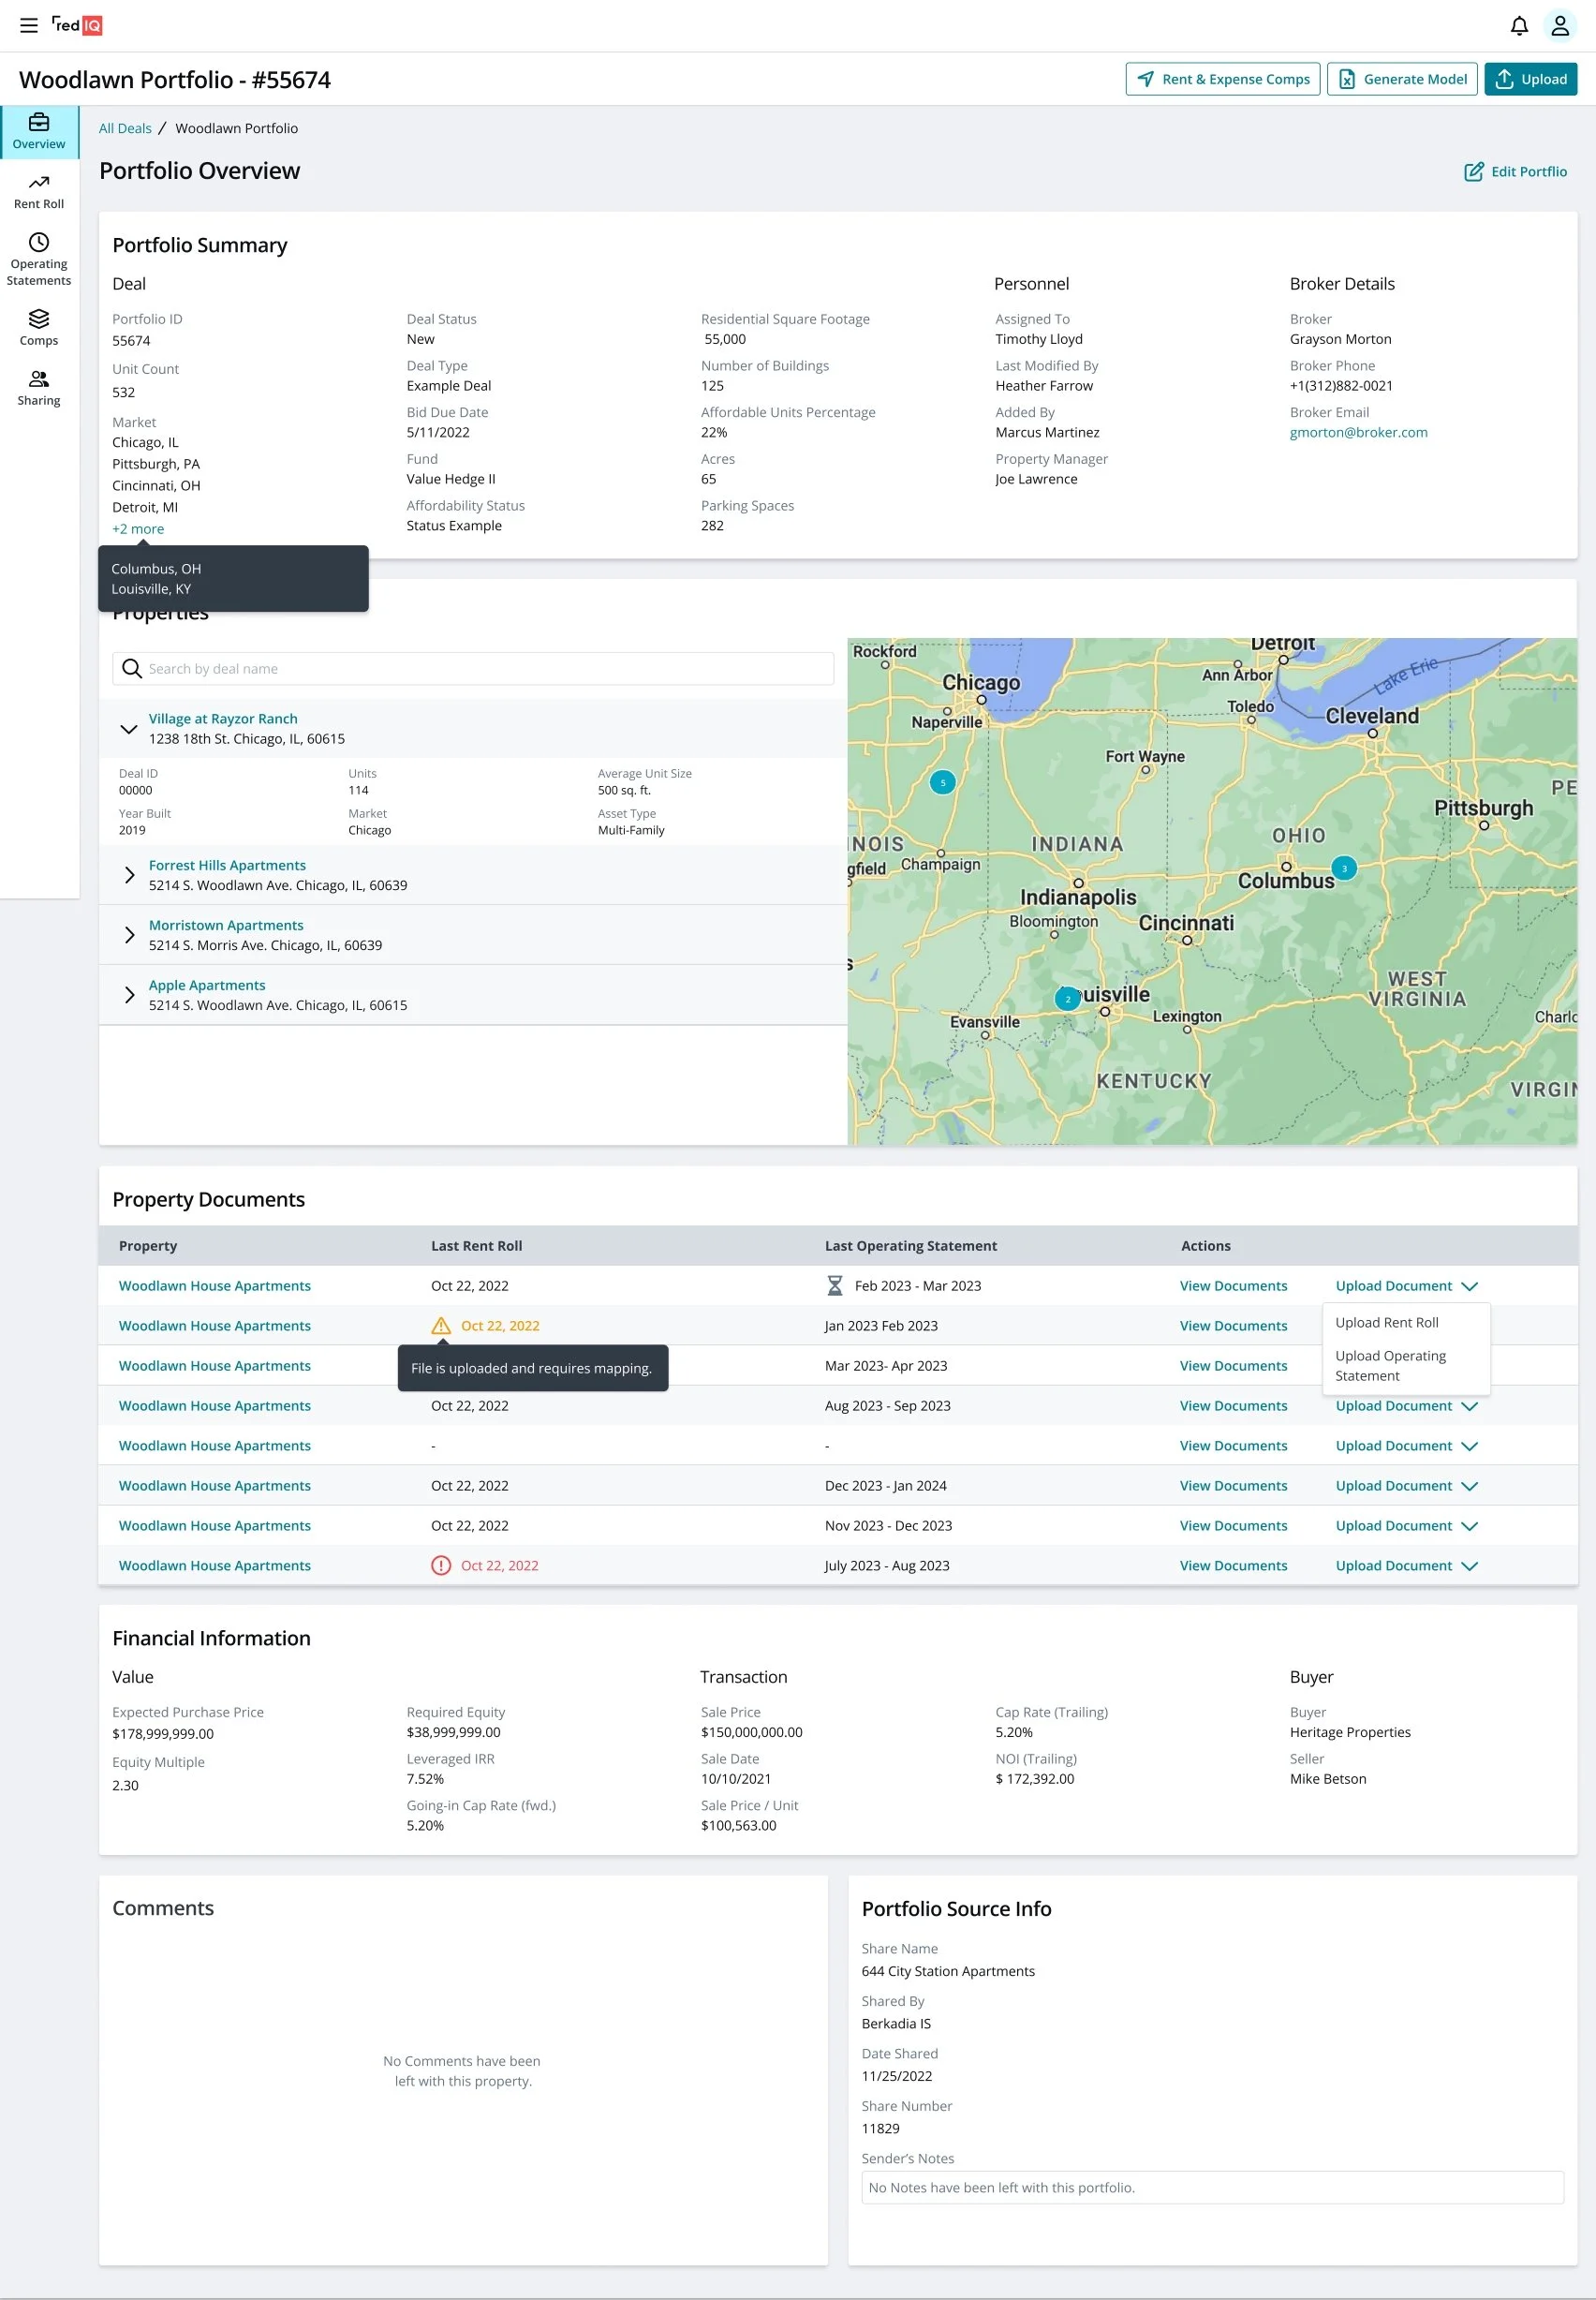1596x2300 pixels.
Task: Select Upload Operating Statement menu option
Action: 1390,1366
